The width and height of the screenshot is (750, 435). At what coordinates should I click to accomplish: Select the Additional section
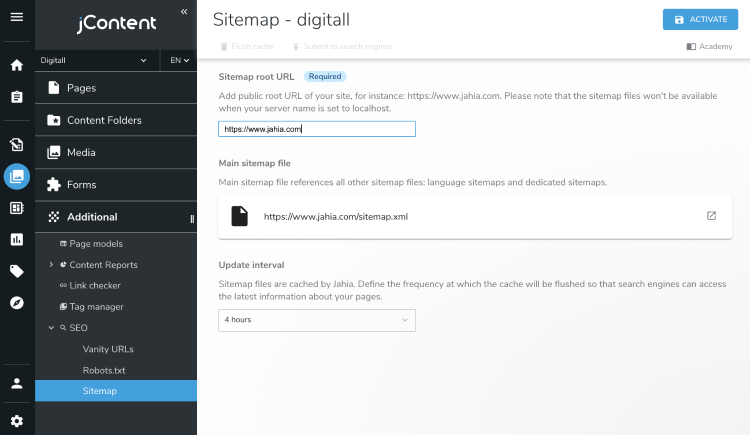tap(116, 217)
